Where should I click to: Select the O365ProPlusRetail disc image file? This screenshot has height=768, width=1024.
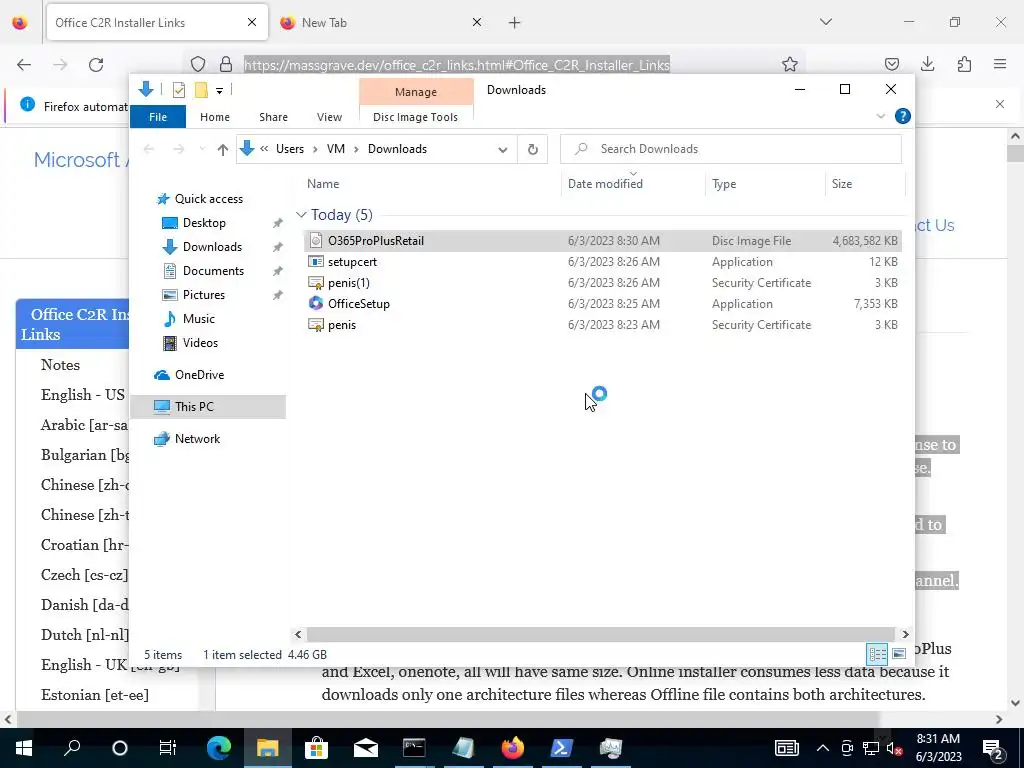(x=602, y=241)
